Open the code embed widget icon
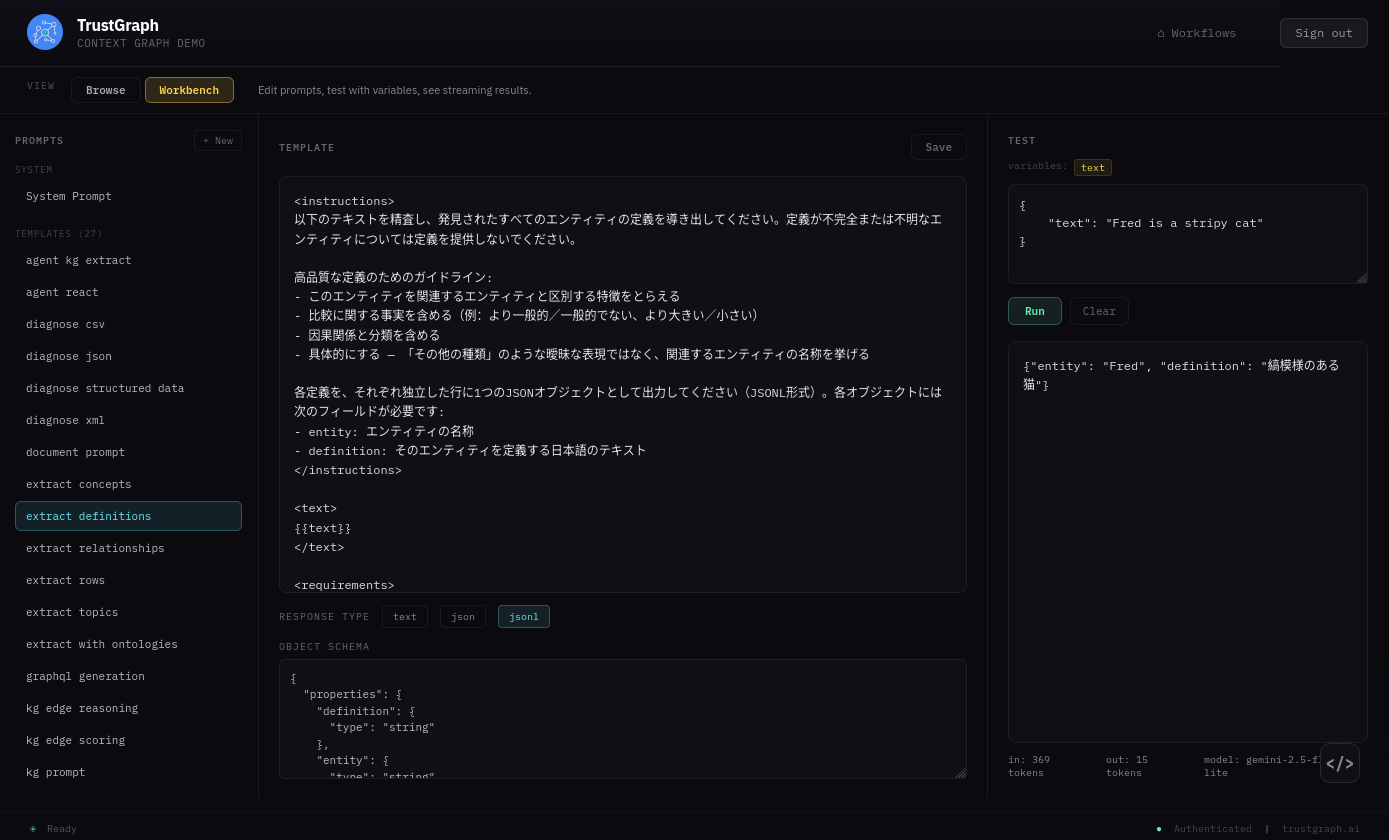The width and height of the screenshot is (1389, 840). [x=1340, y=763]
